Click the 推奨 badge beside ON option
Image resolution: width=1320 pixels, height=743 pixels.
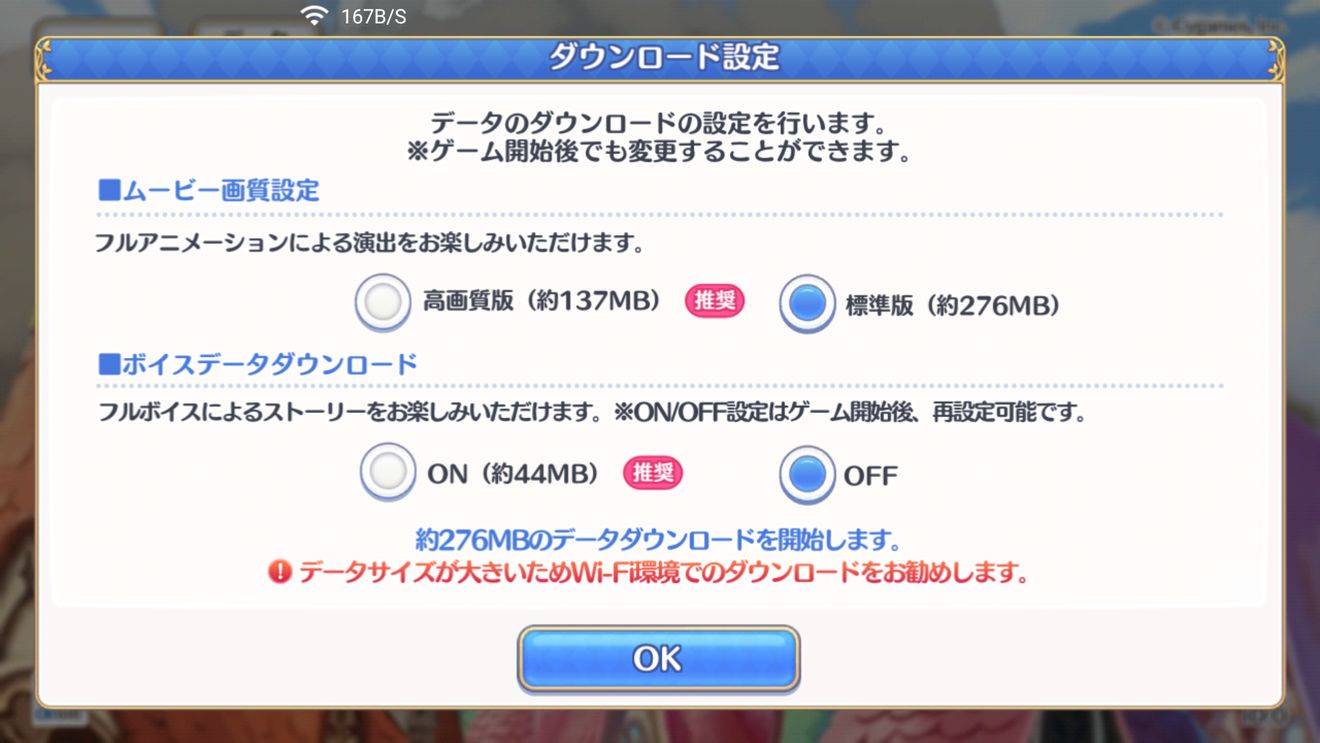tap(653, 473)
